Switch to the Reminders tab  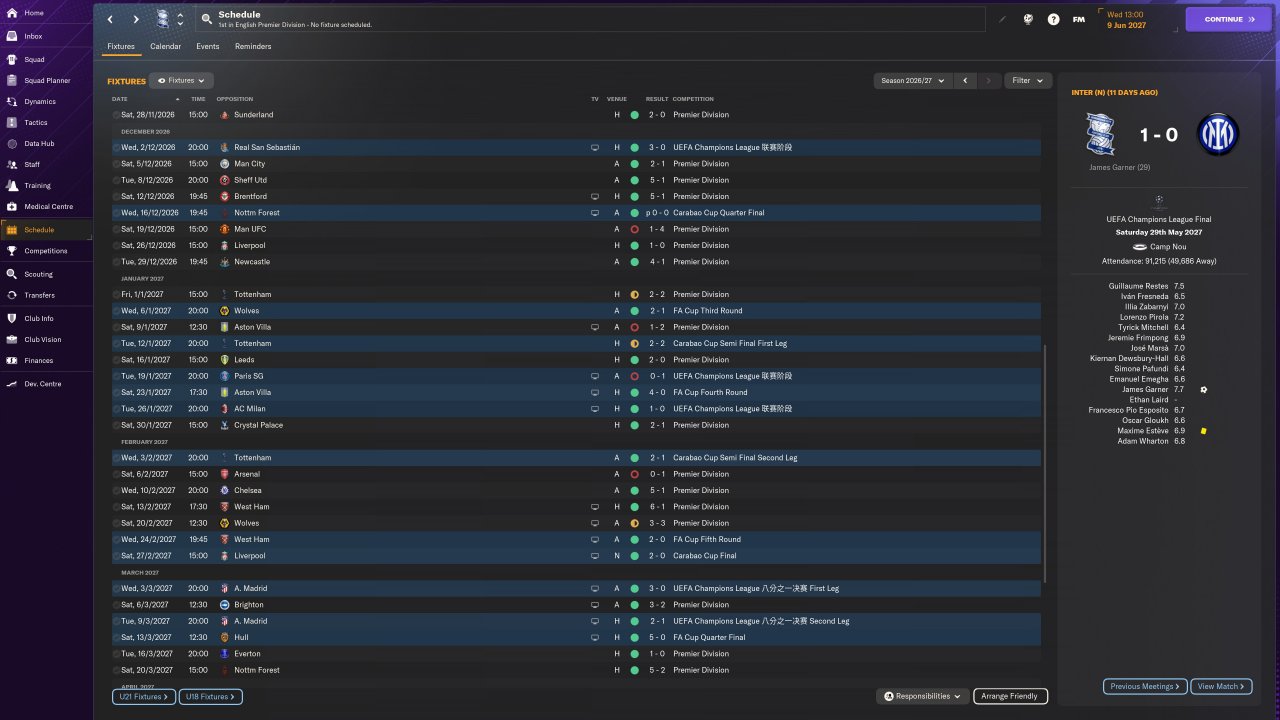253,46
